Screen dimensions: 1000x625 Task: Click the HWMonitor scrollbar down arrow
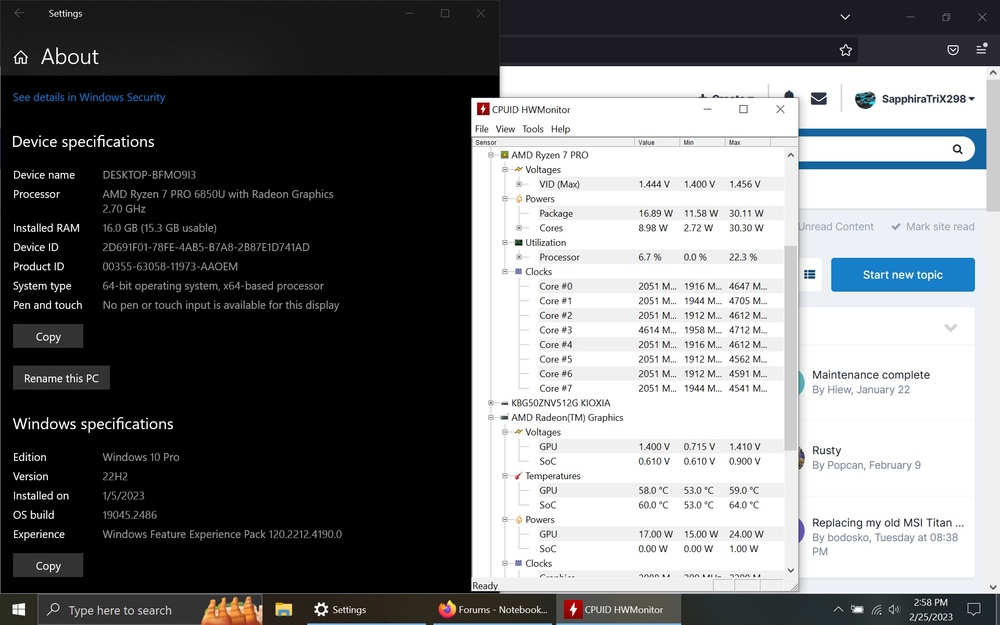[x=791, y=570]
